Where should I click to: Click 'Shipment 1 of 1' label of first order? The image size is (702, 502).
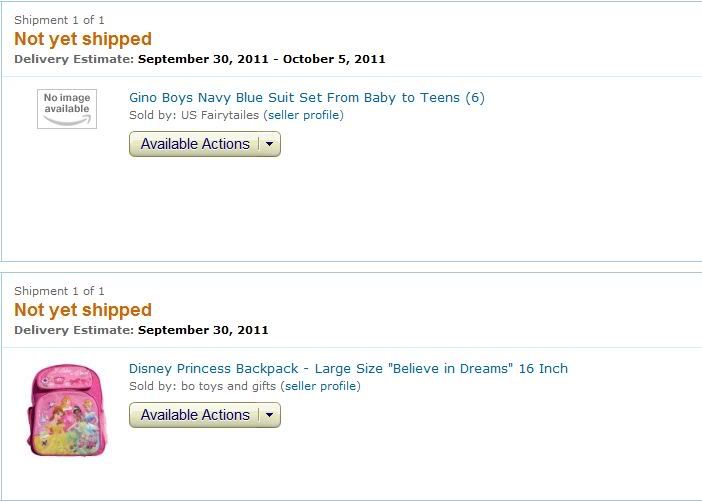click(59, 20)
